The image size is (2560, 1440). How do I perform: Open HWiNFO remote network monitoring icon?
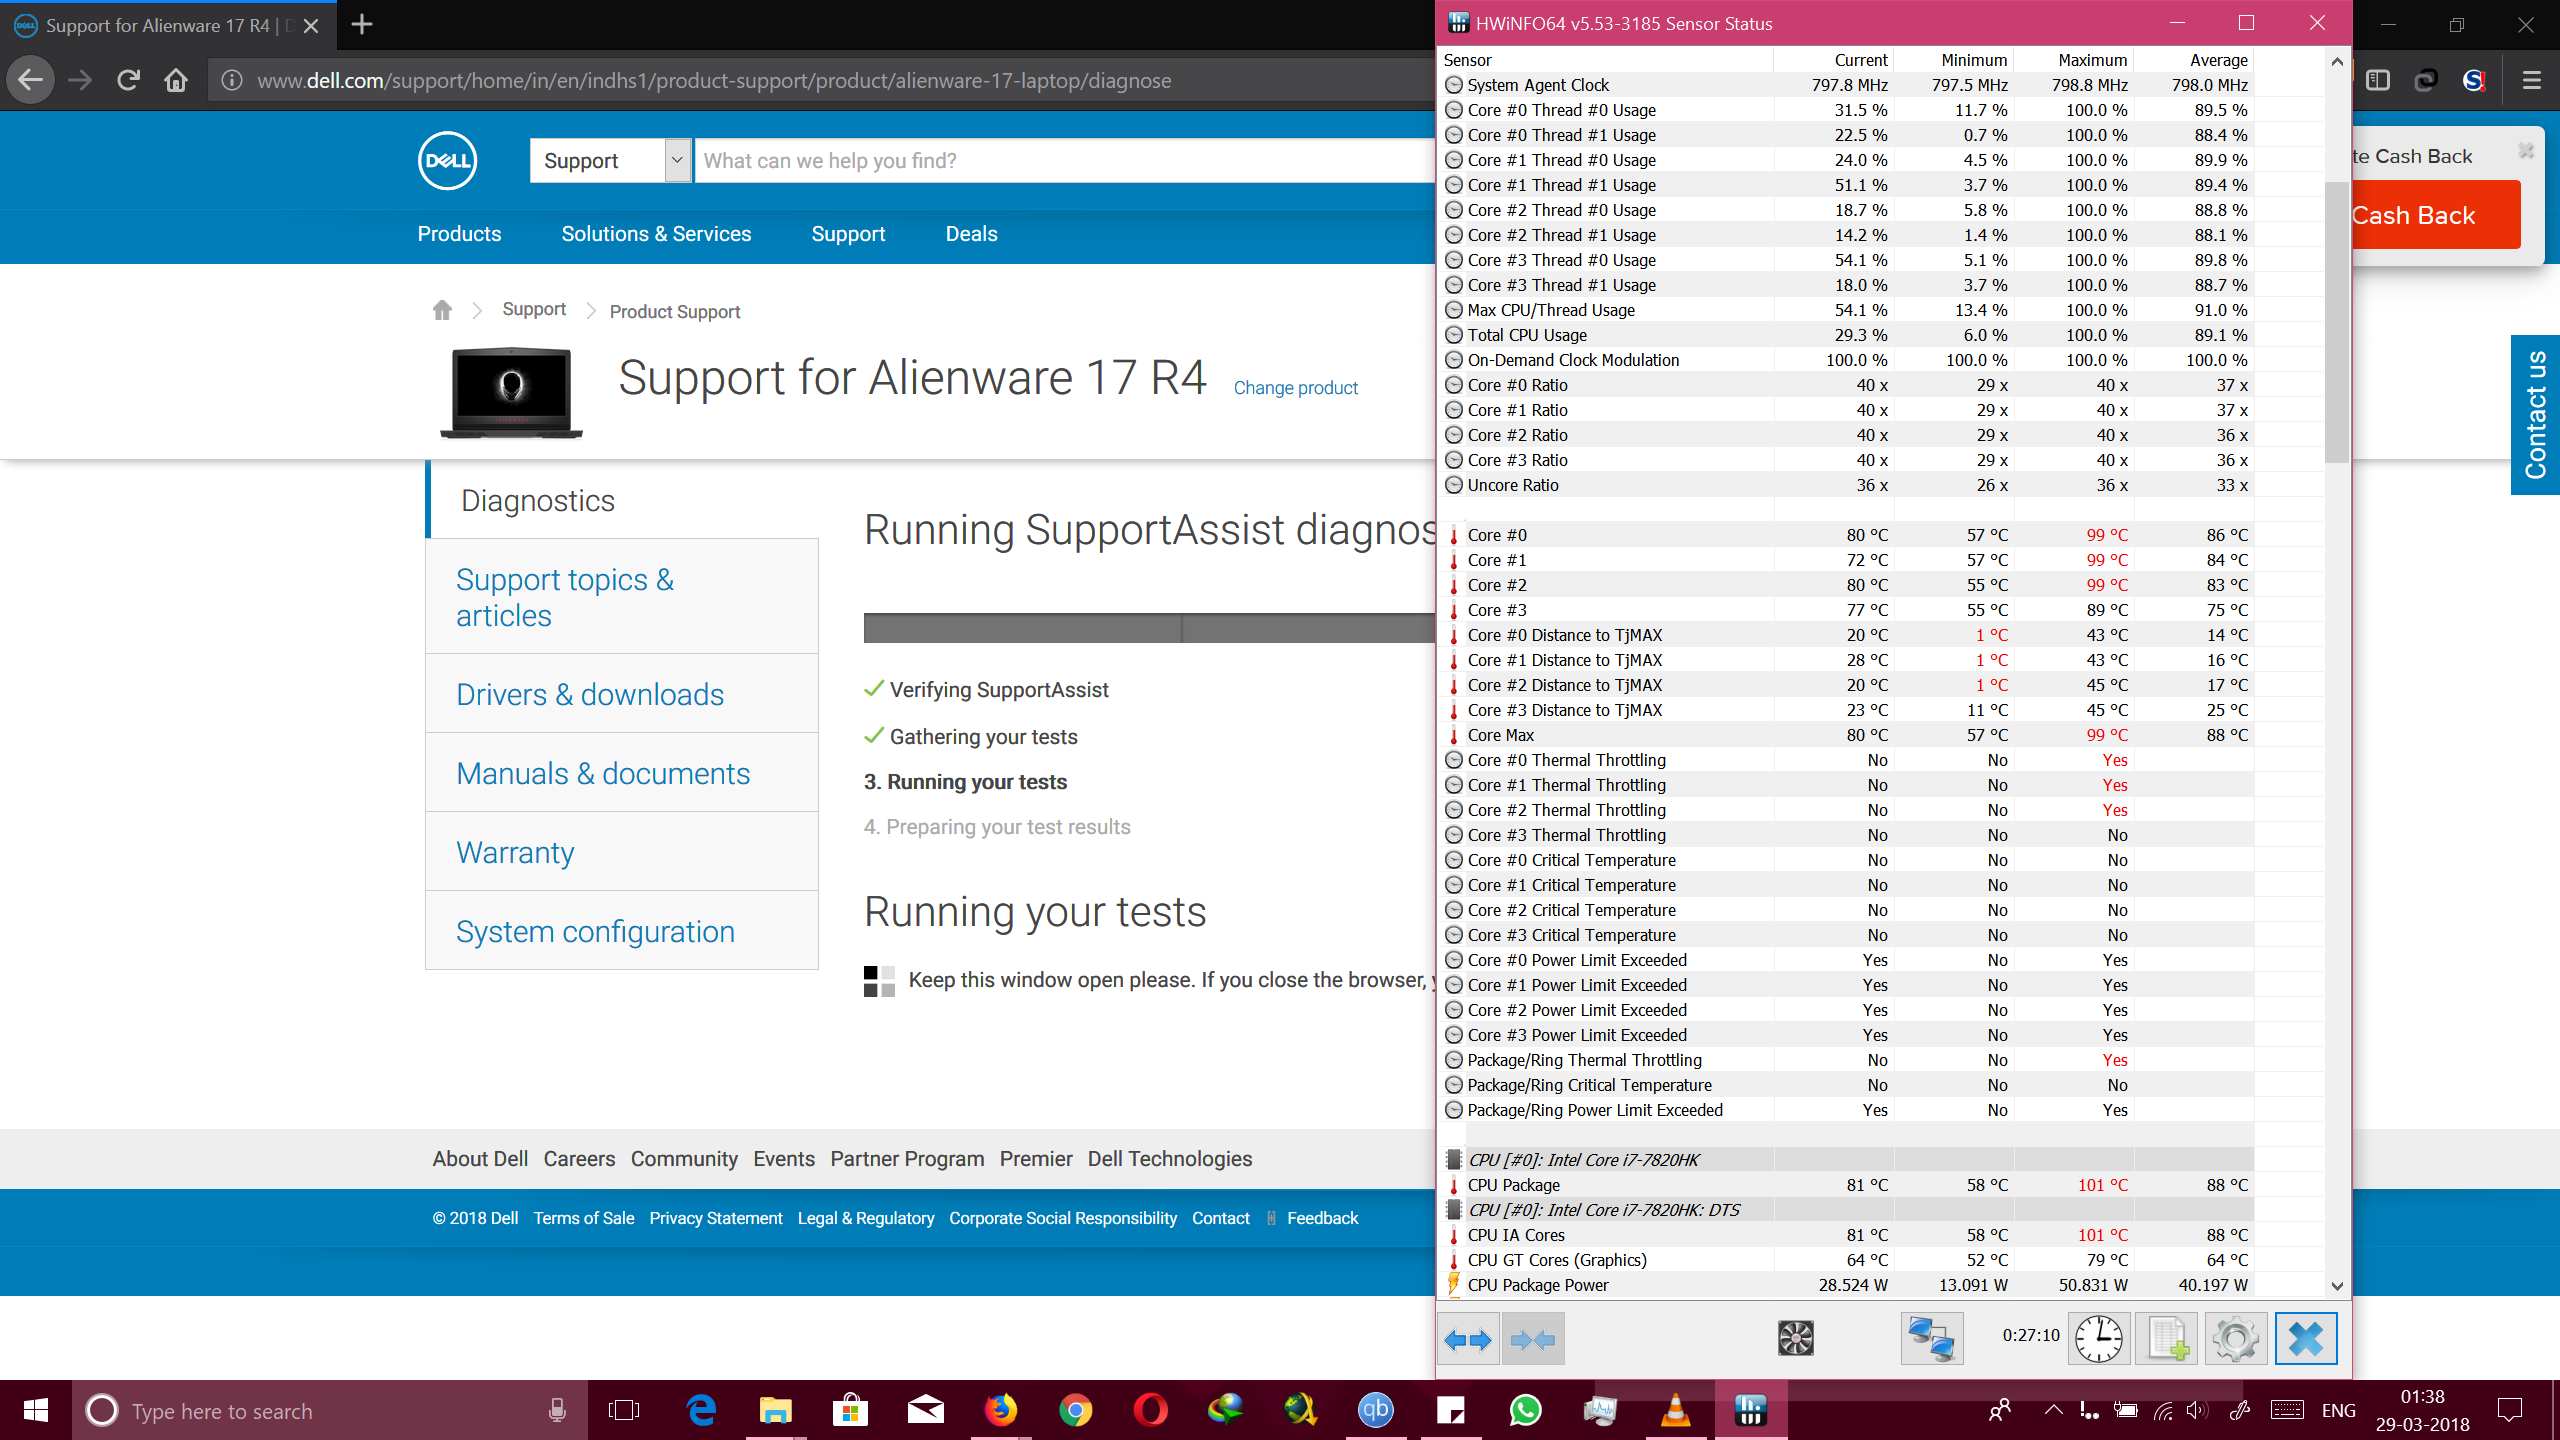tap(1931, 1339)
